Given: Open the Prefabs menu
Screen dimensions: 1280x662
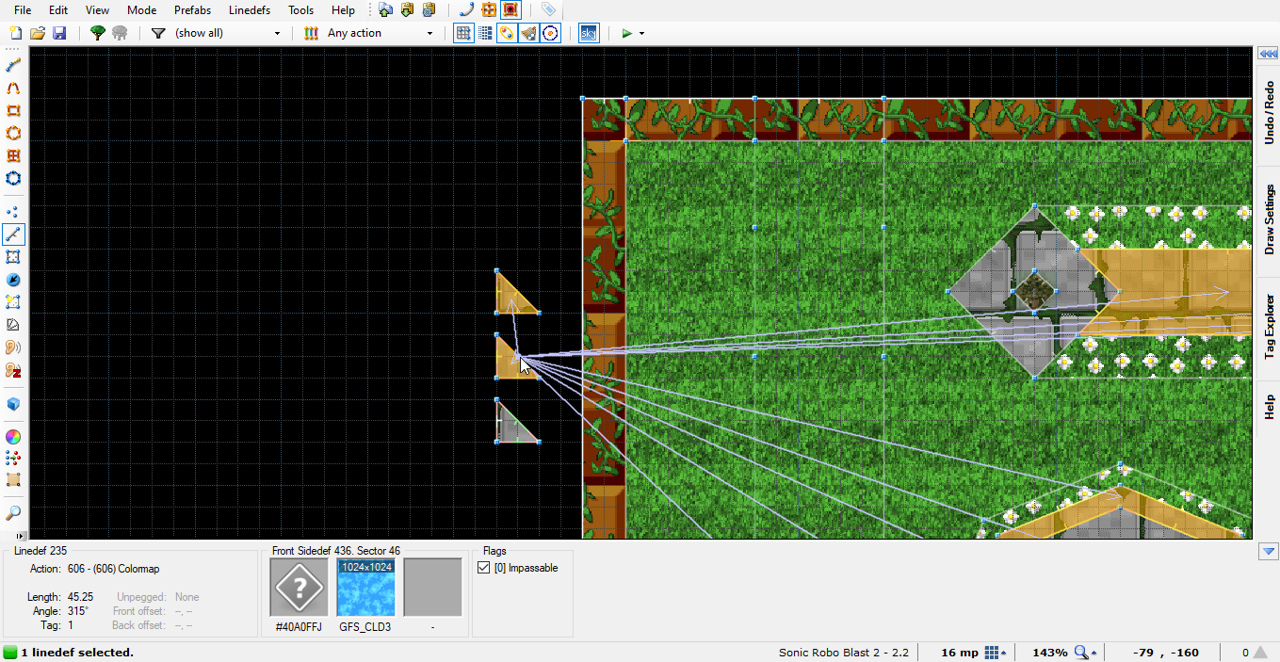Looking at the screenshot, I should (x=192, y=10).
